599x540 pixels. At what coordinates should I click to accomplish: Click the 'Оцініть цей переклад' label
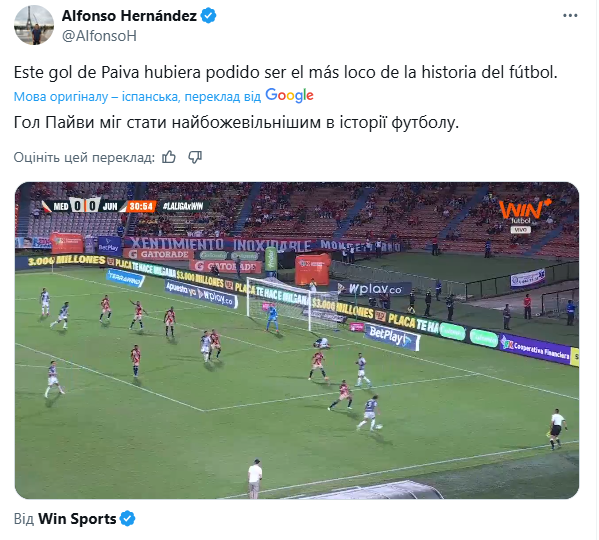pos(84,157)
